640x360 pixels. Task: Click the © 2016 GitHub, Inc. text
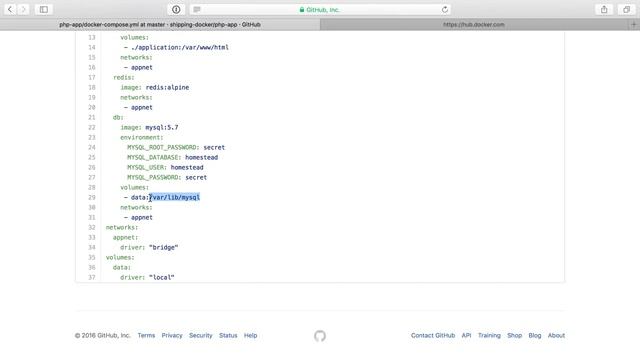point(102,336)
